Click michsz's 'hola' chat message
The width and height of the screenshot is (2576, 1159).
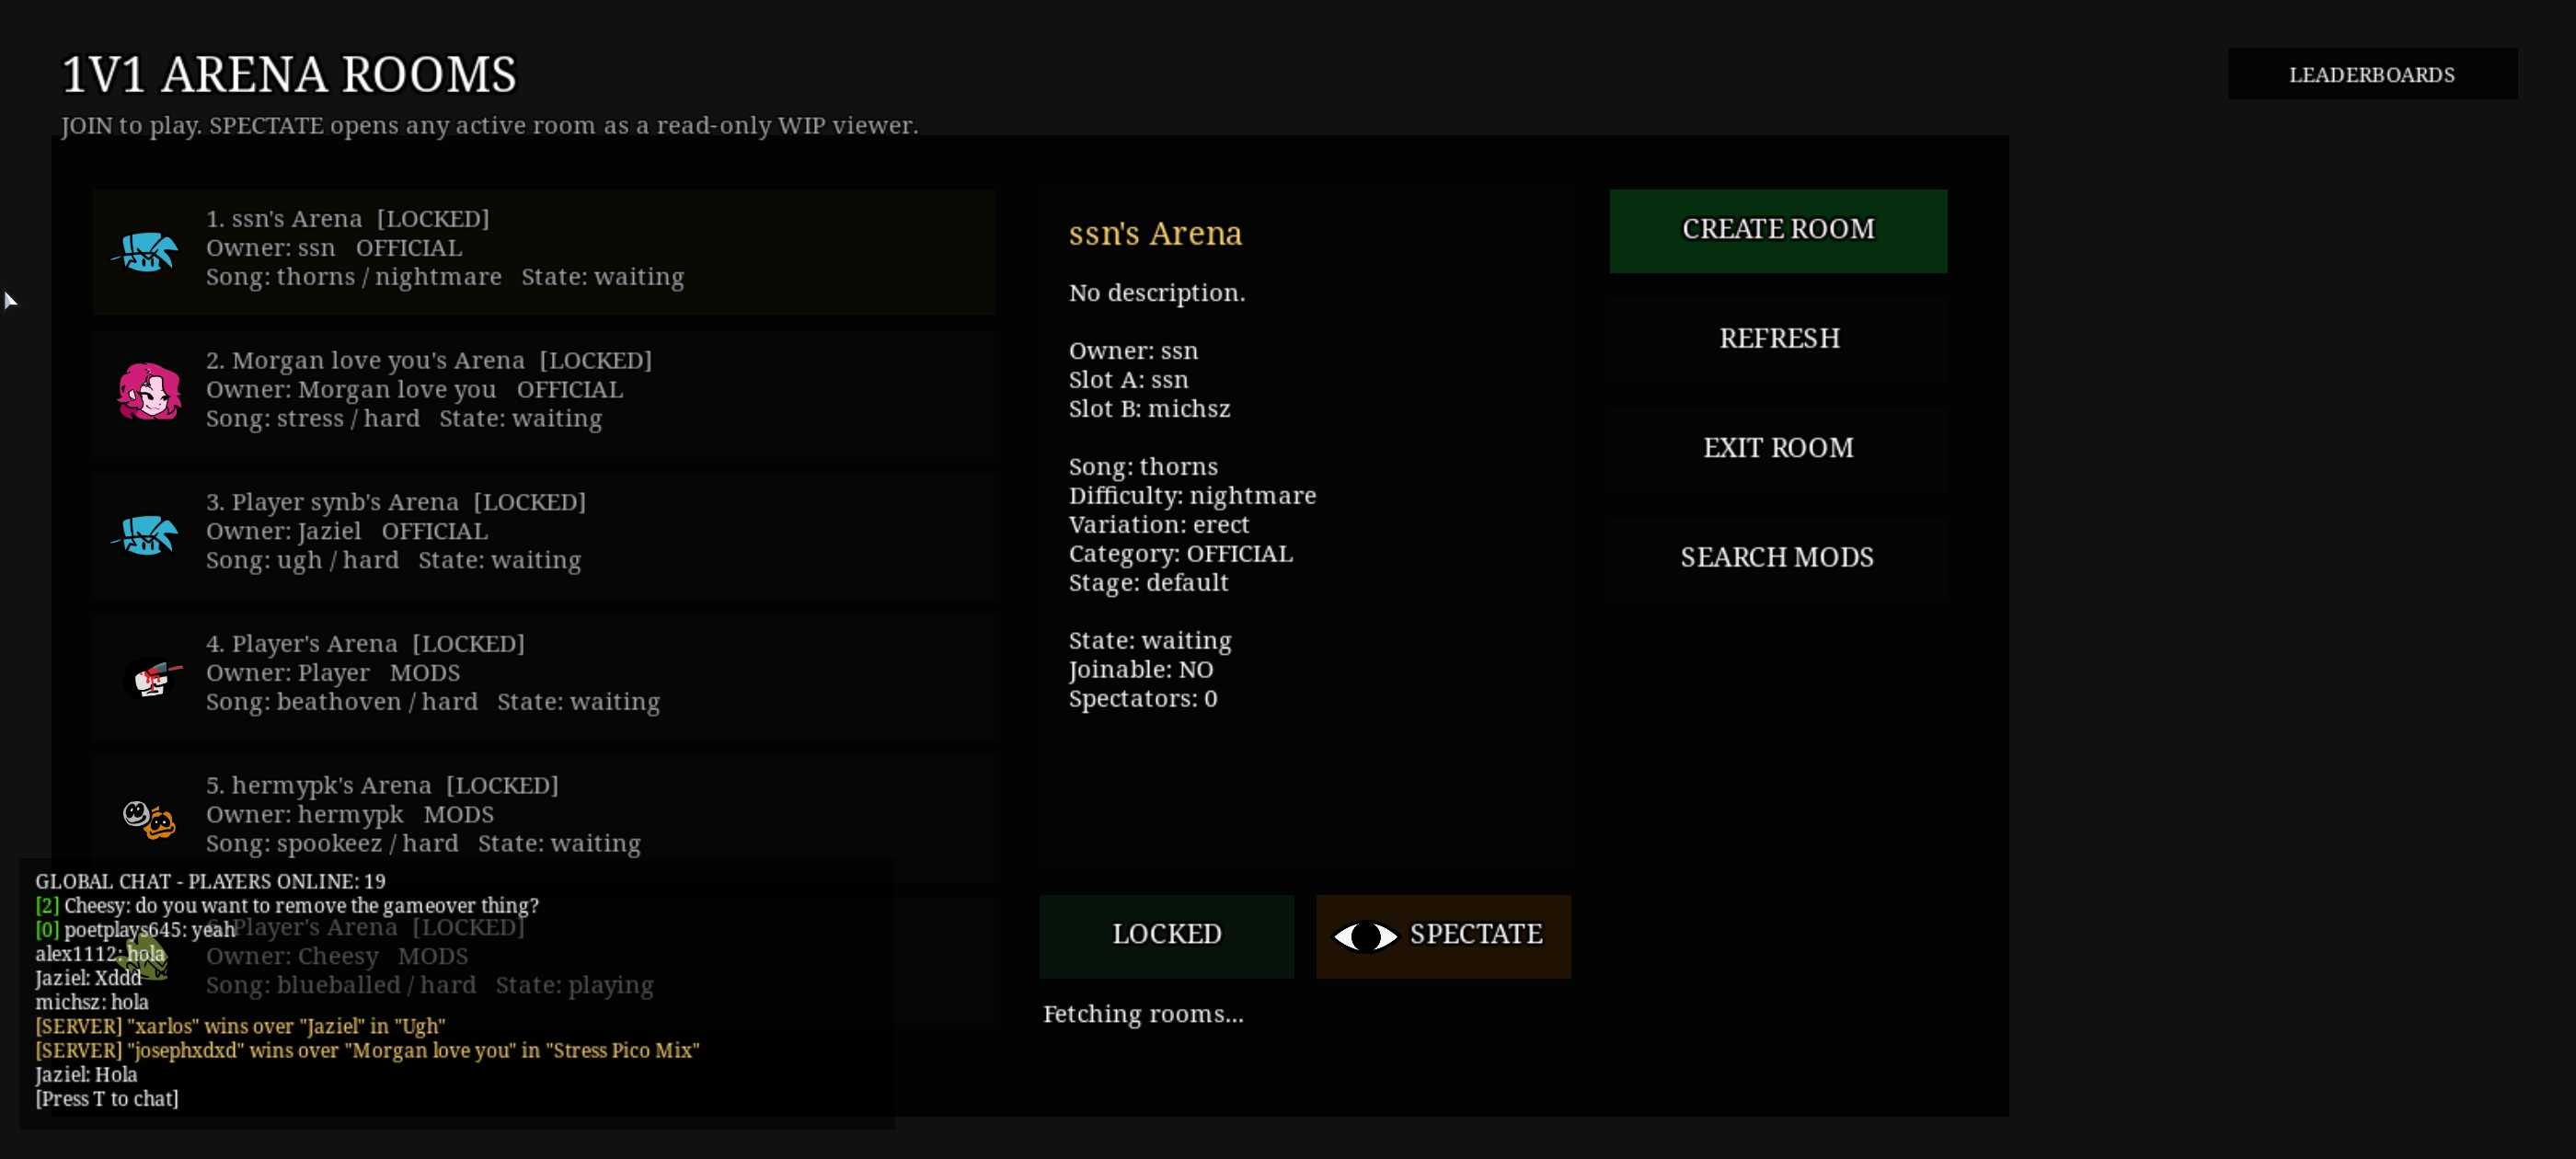(x=92, y=1002)
